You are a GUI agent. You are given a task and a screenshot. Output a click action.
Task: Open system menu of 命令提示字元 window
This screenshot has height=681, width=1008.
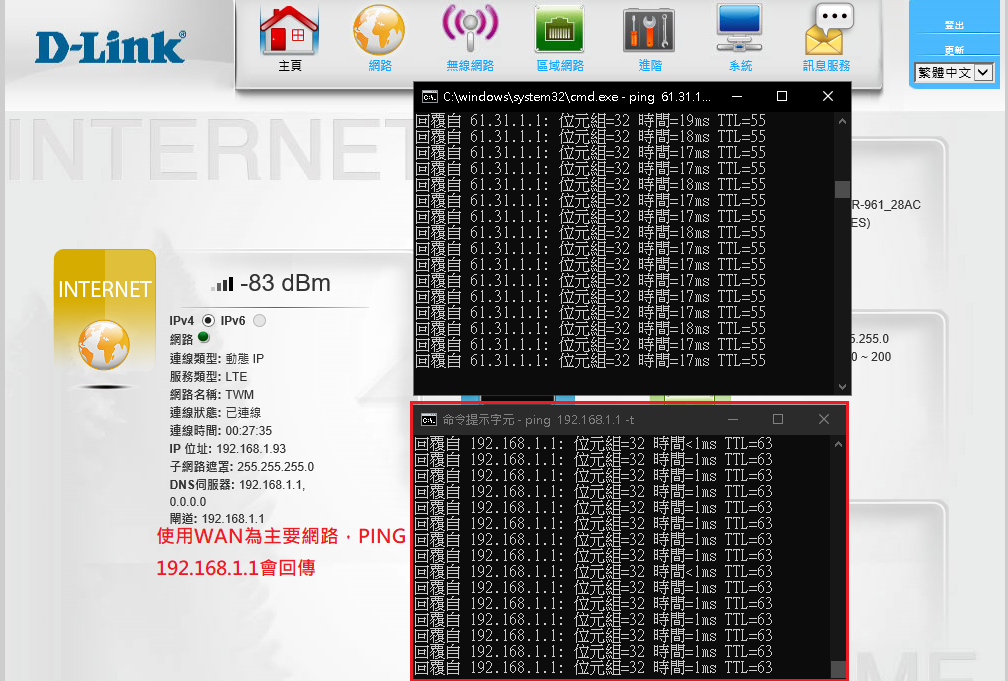(427, 420)
